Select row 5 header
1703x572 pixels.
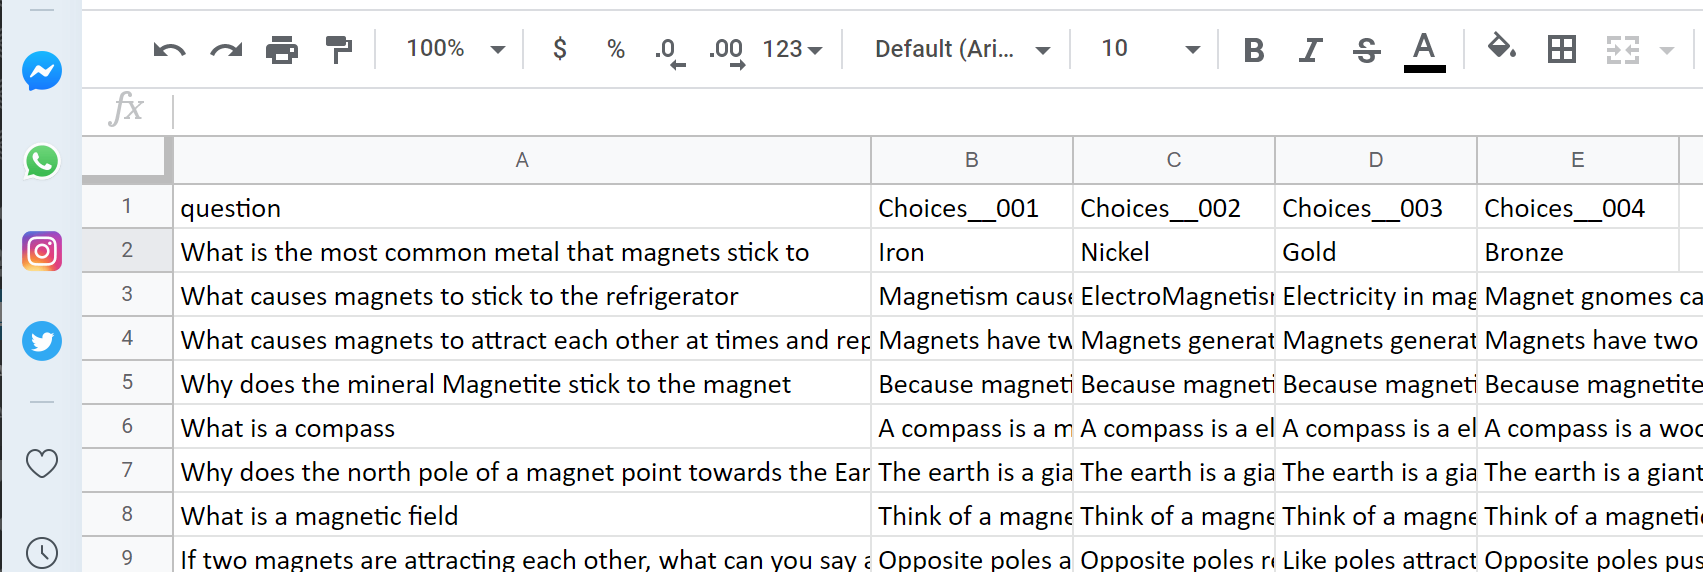point(127,382)
